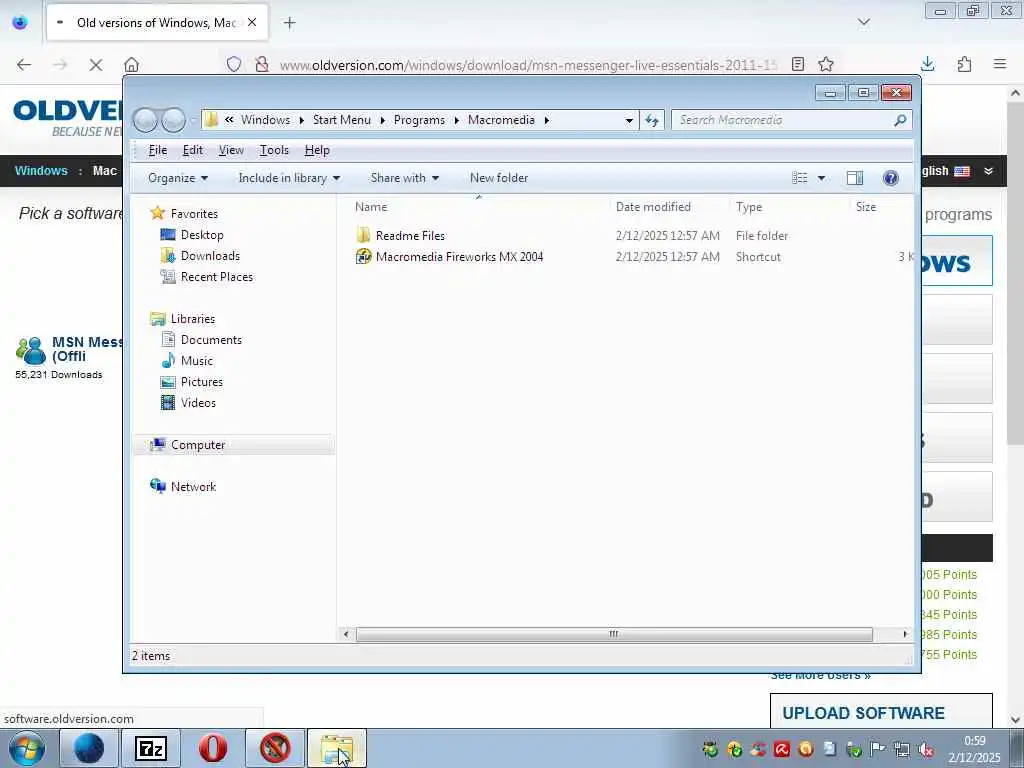The height and width of the screenshot is (768, 1024).
Task: Close the Old versions of Windows tab
Action: click(252, 22)
